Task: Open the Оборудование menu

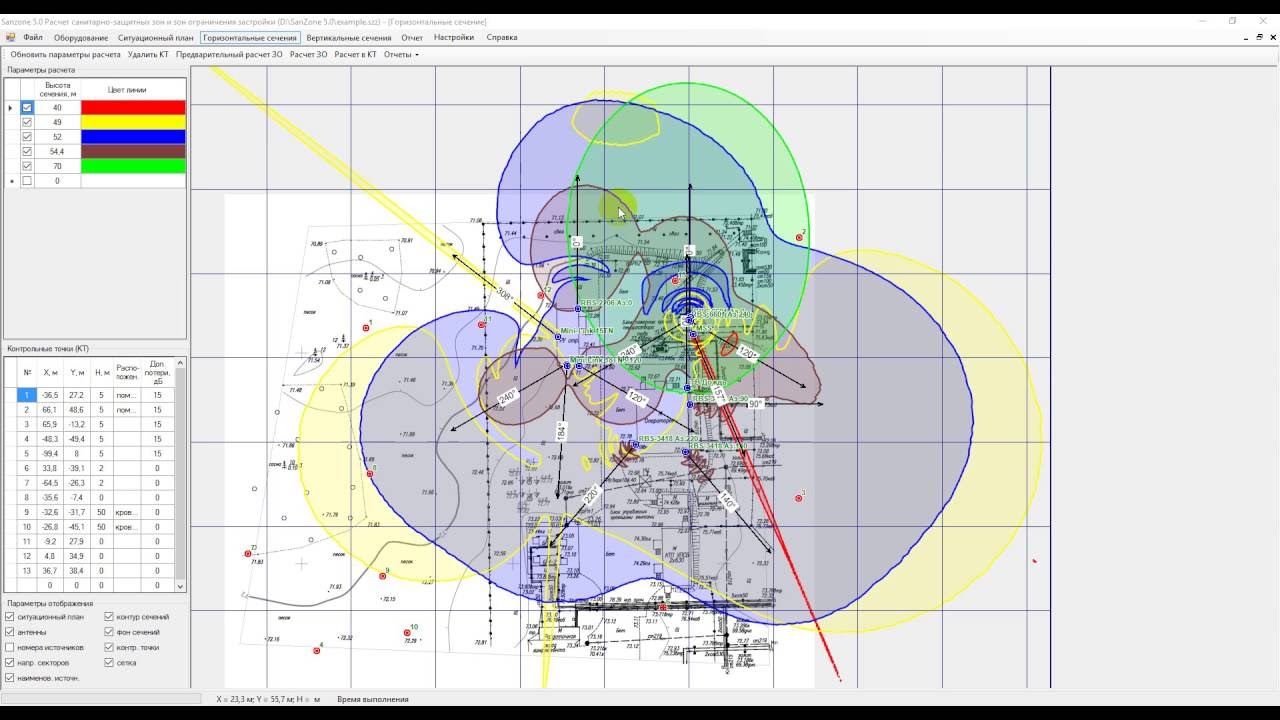Action: [81, 37]
